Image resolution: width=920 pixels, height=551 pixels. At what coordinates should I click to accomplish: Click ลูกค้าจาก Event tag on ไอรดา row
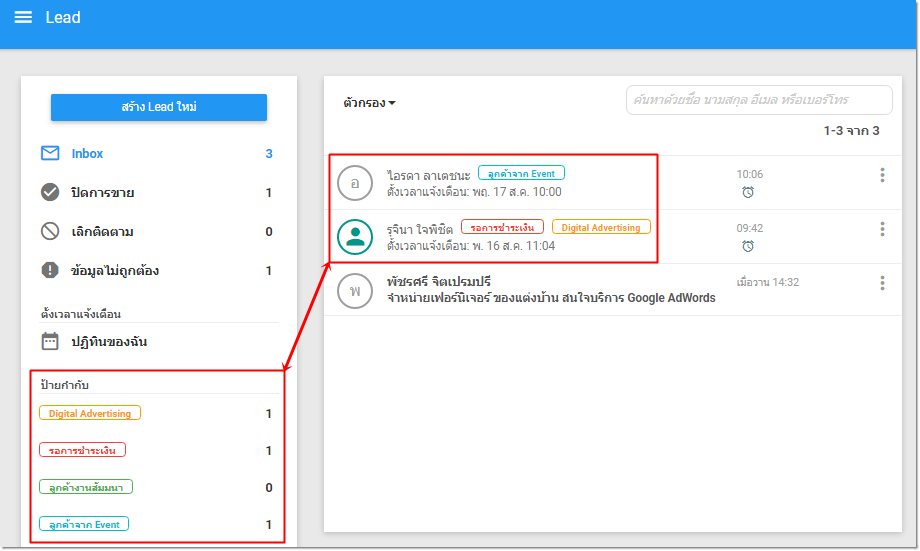coord(521,173)
